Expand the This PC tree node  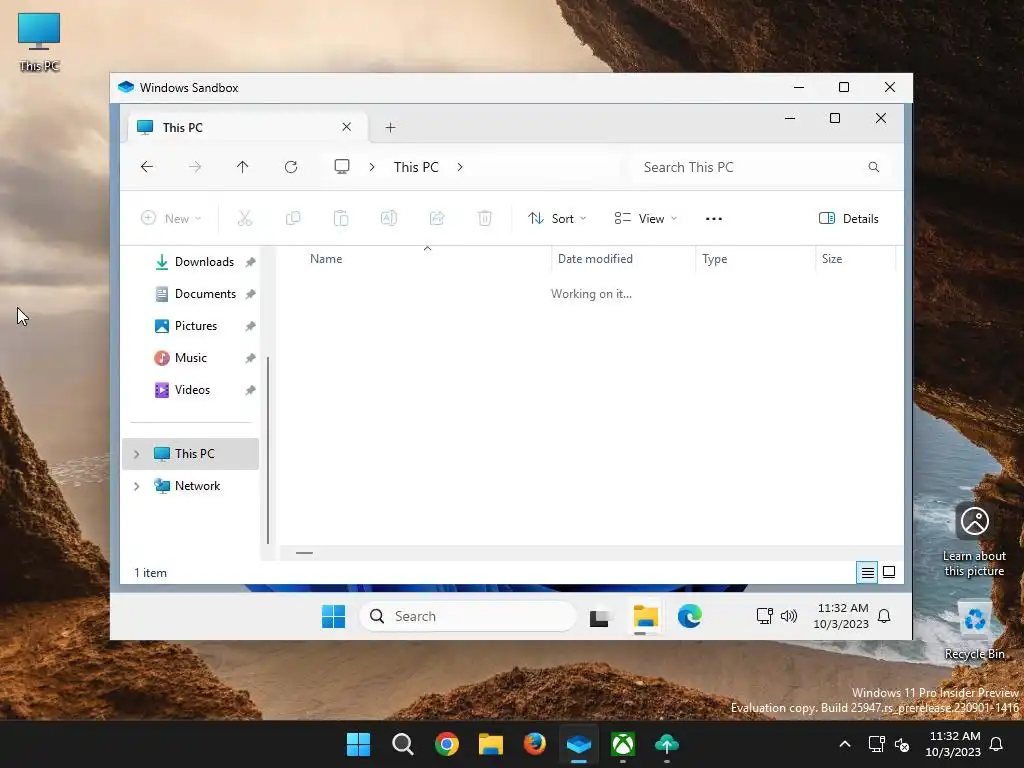(x=136, y=454)
